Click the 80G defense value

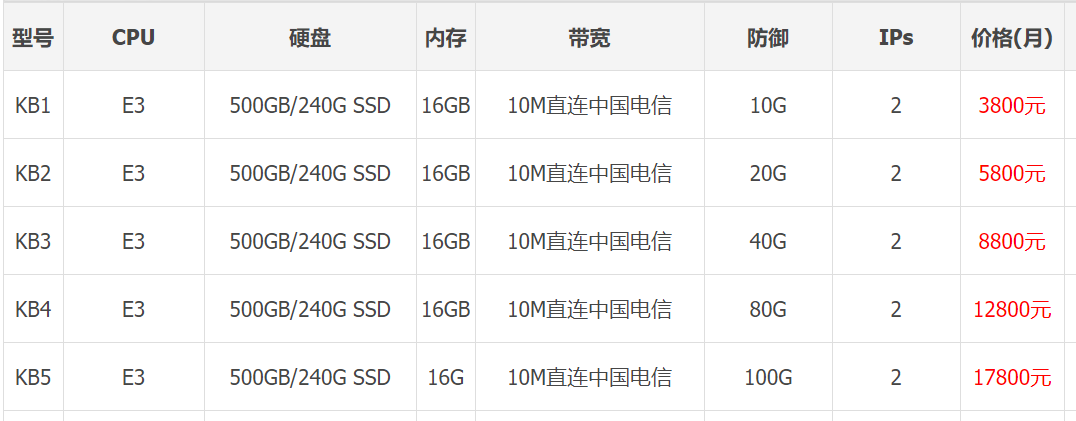(x=768, y=309)
